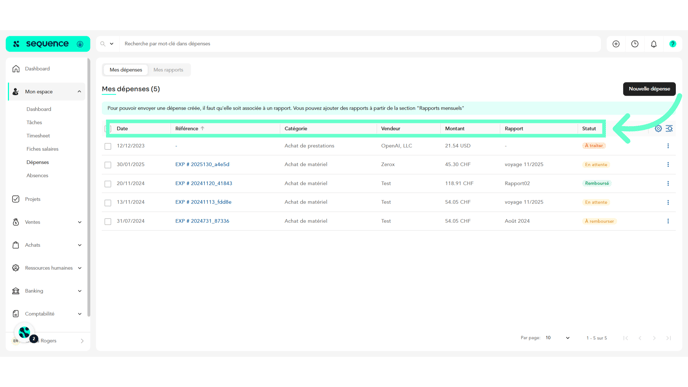Image resolution: width=688 pixels, height=387 pixels.
Task: Click the Sequence logo
Action: coord(47,44)
